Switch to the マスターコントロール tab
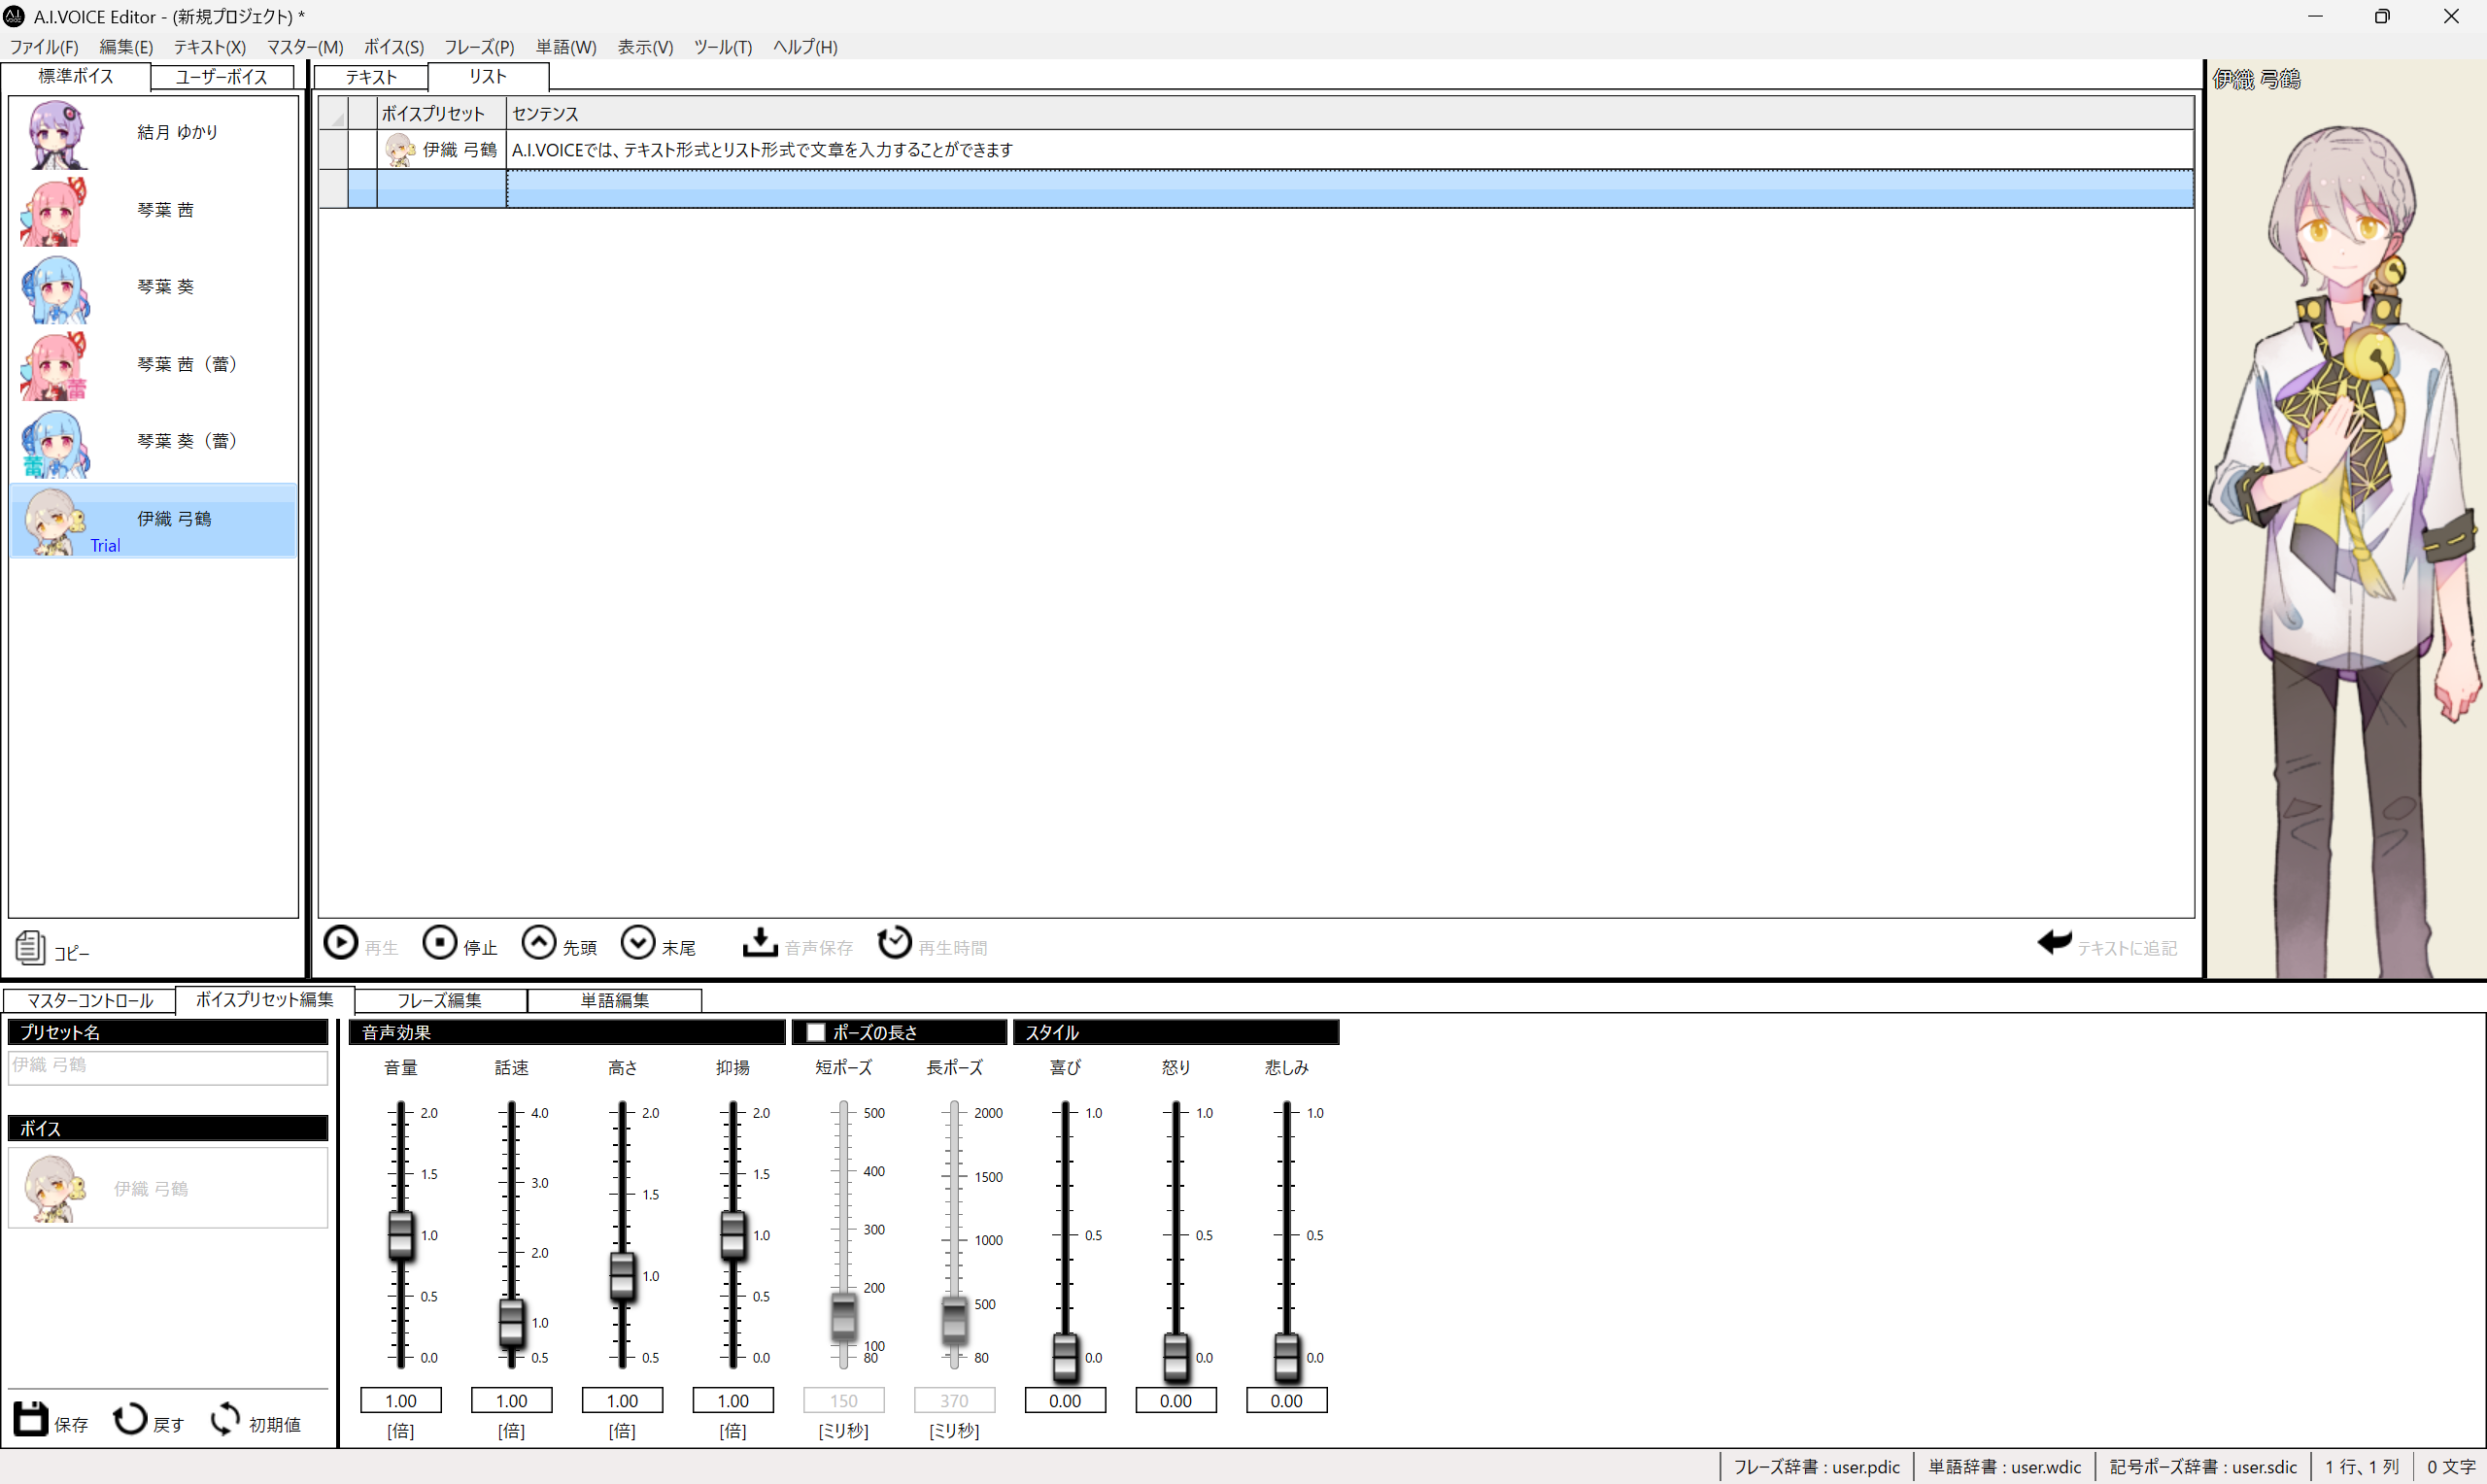The height and width of the screenshot is (1484, 2487). tap(89, 1000)
